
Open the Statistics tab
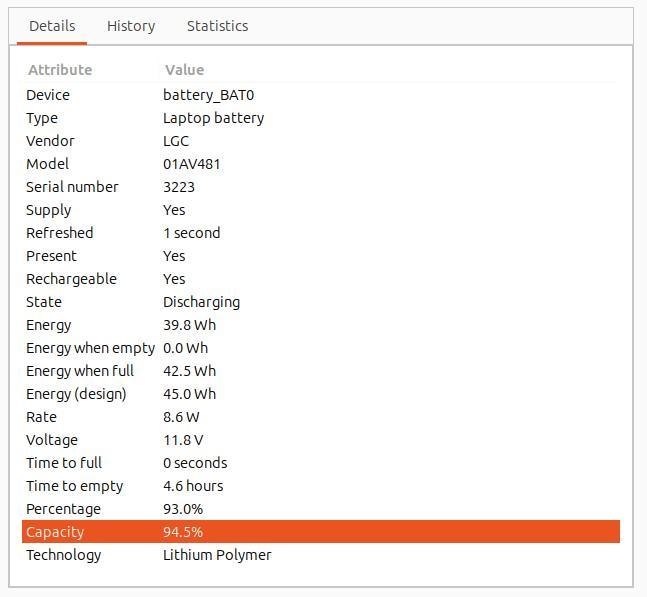click(x=217, y=26)
